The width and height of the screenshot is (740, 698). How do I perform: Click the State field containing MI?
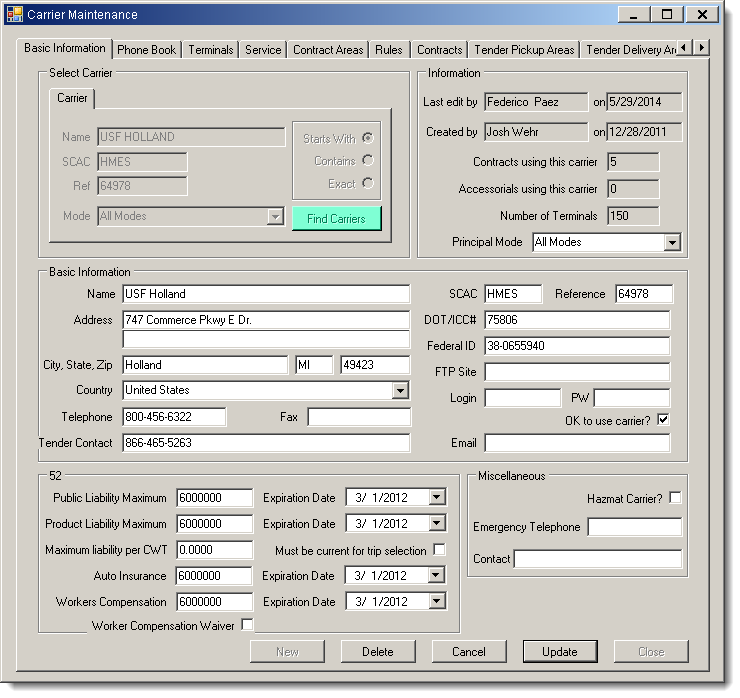coord(314,365)
